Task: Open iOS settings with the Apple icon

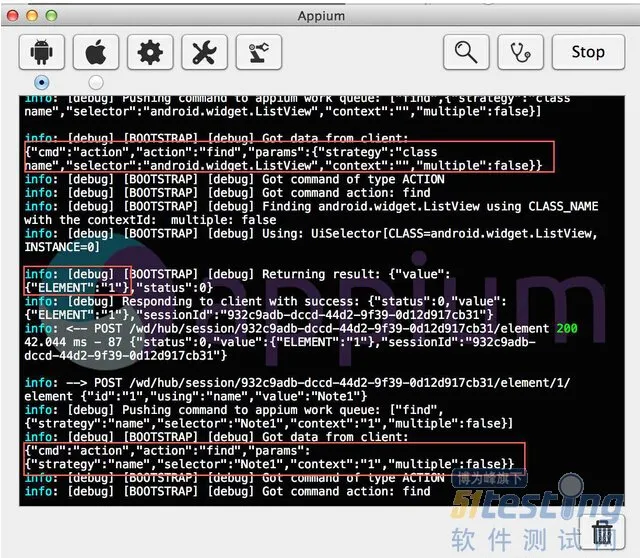Action: (x=96, y=52)
